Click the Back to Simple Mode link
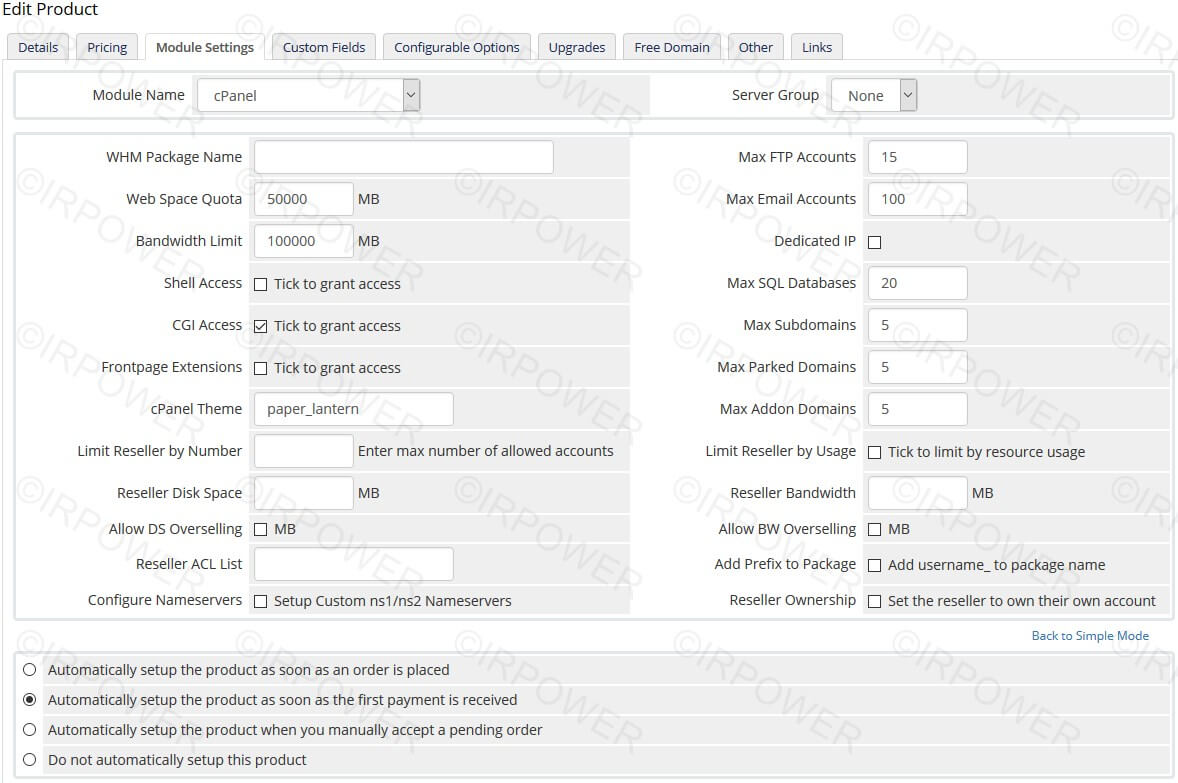 (1089, 636)
